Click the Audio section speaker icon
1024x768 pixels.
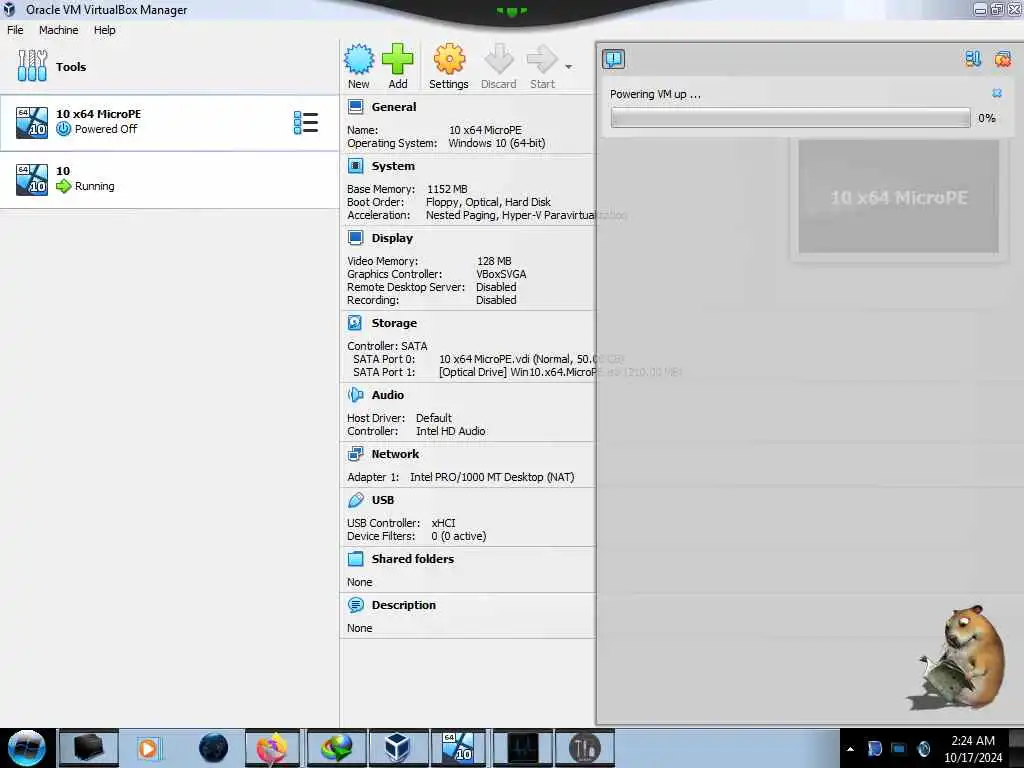pyautogui.click(x=355, y=394)
